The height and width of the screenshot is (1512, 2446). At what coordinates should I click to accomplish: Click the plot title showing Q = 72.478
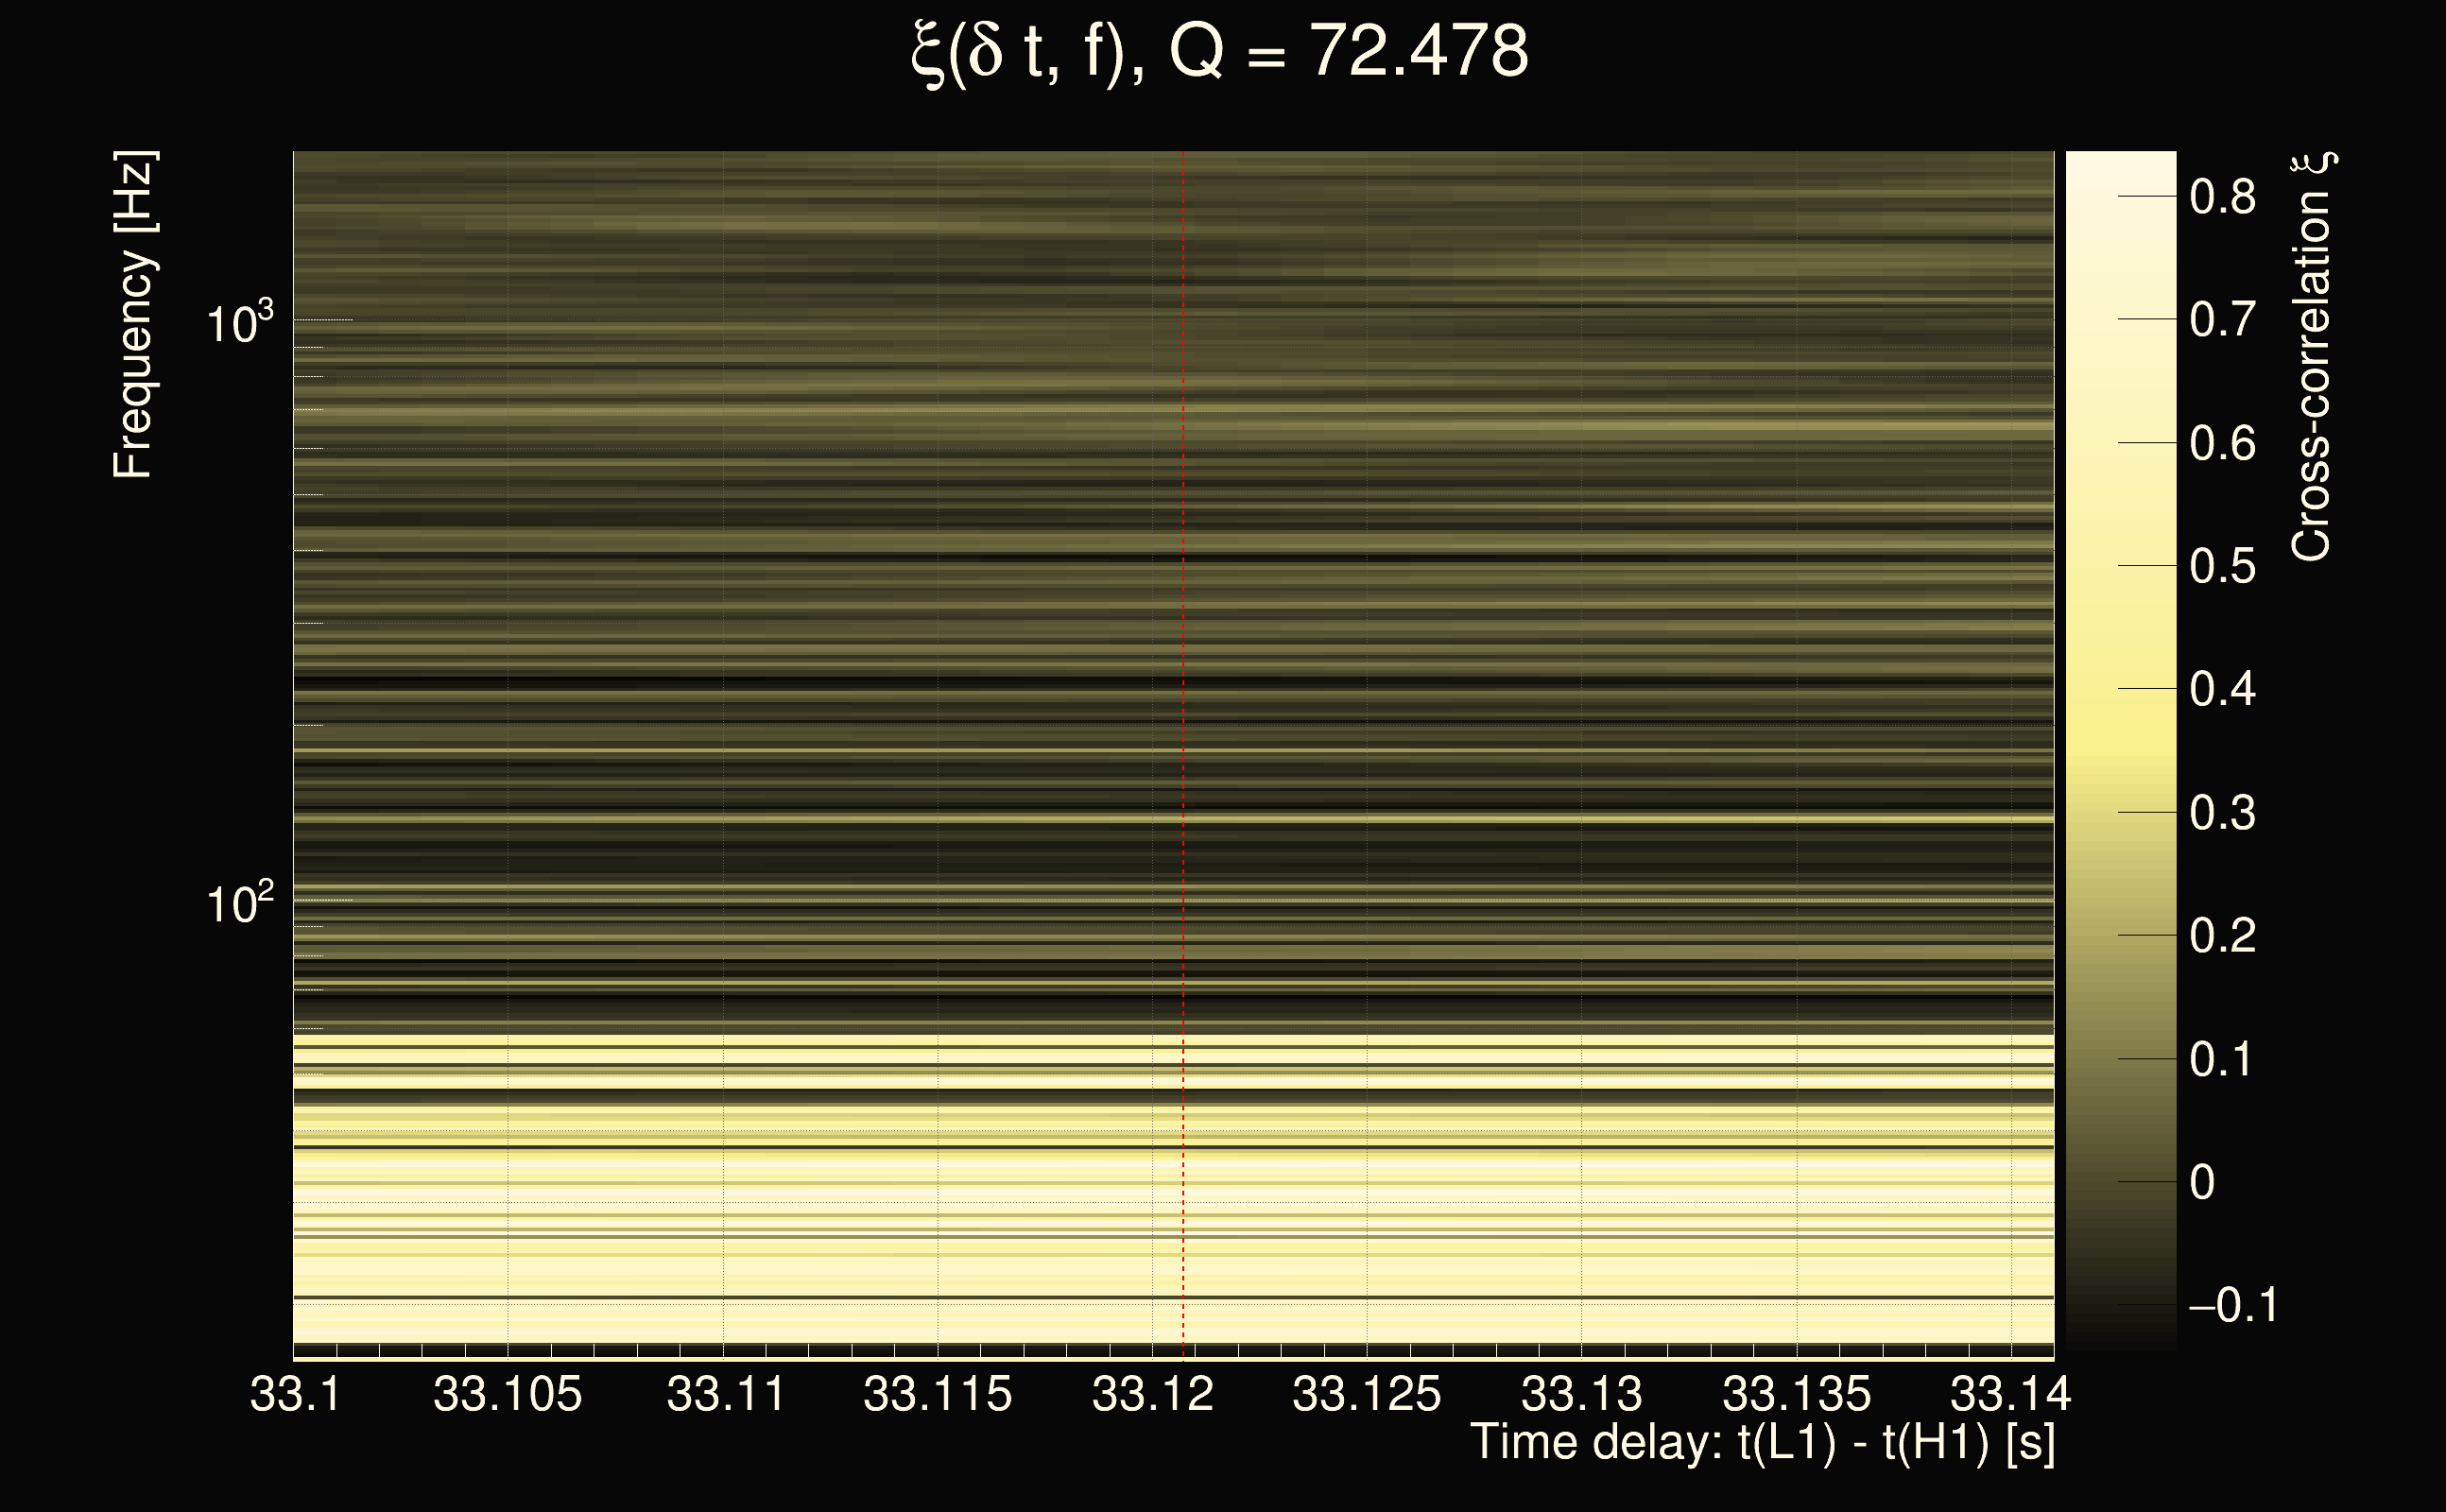click(x=1220, y=52)
